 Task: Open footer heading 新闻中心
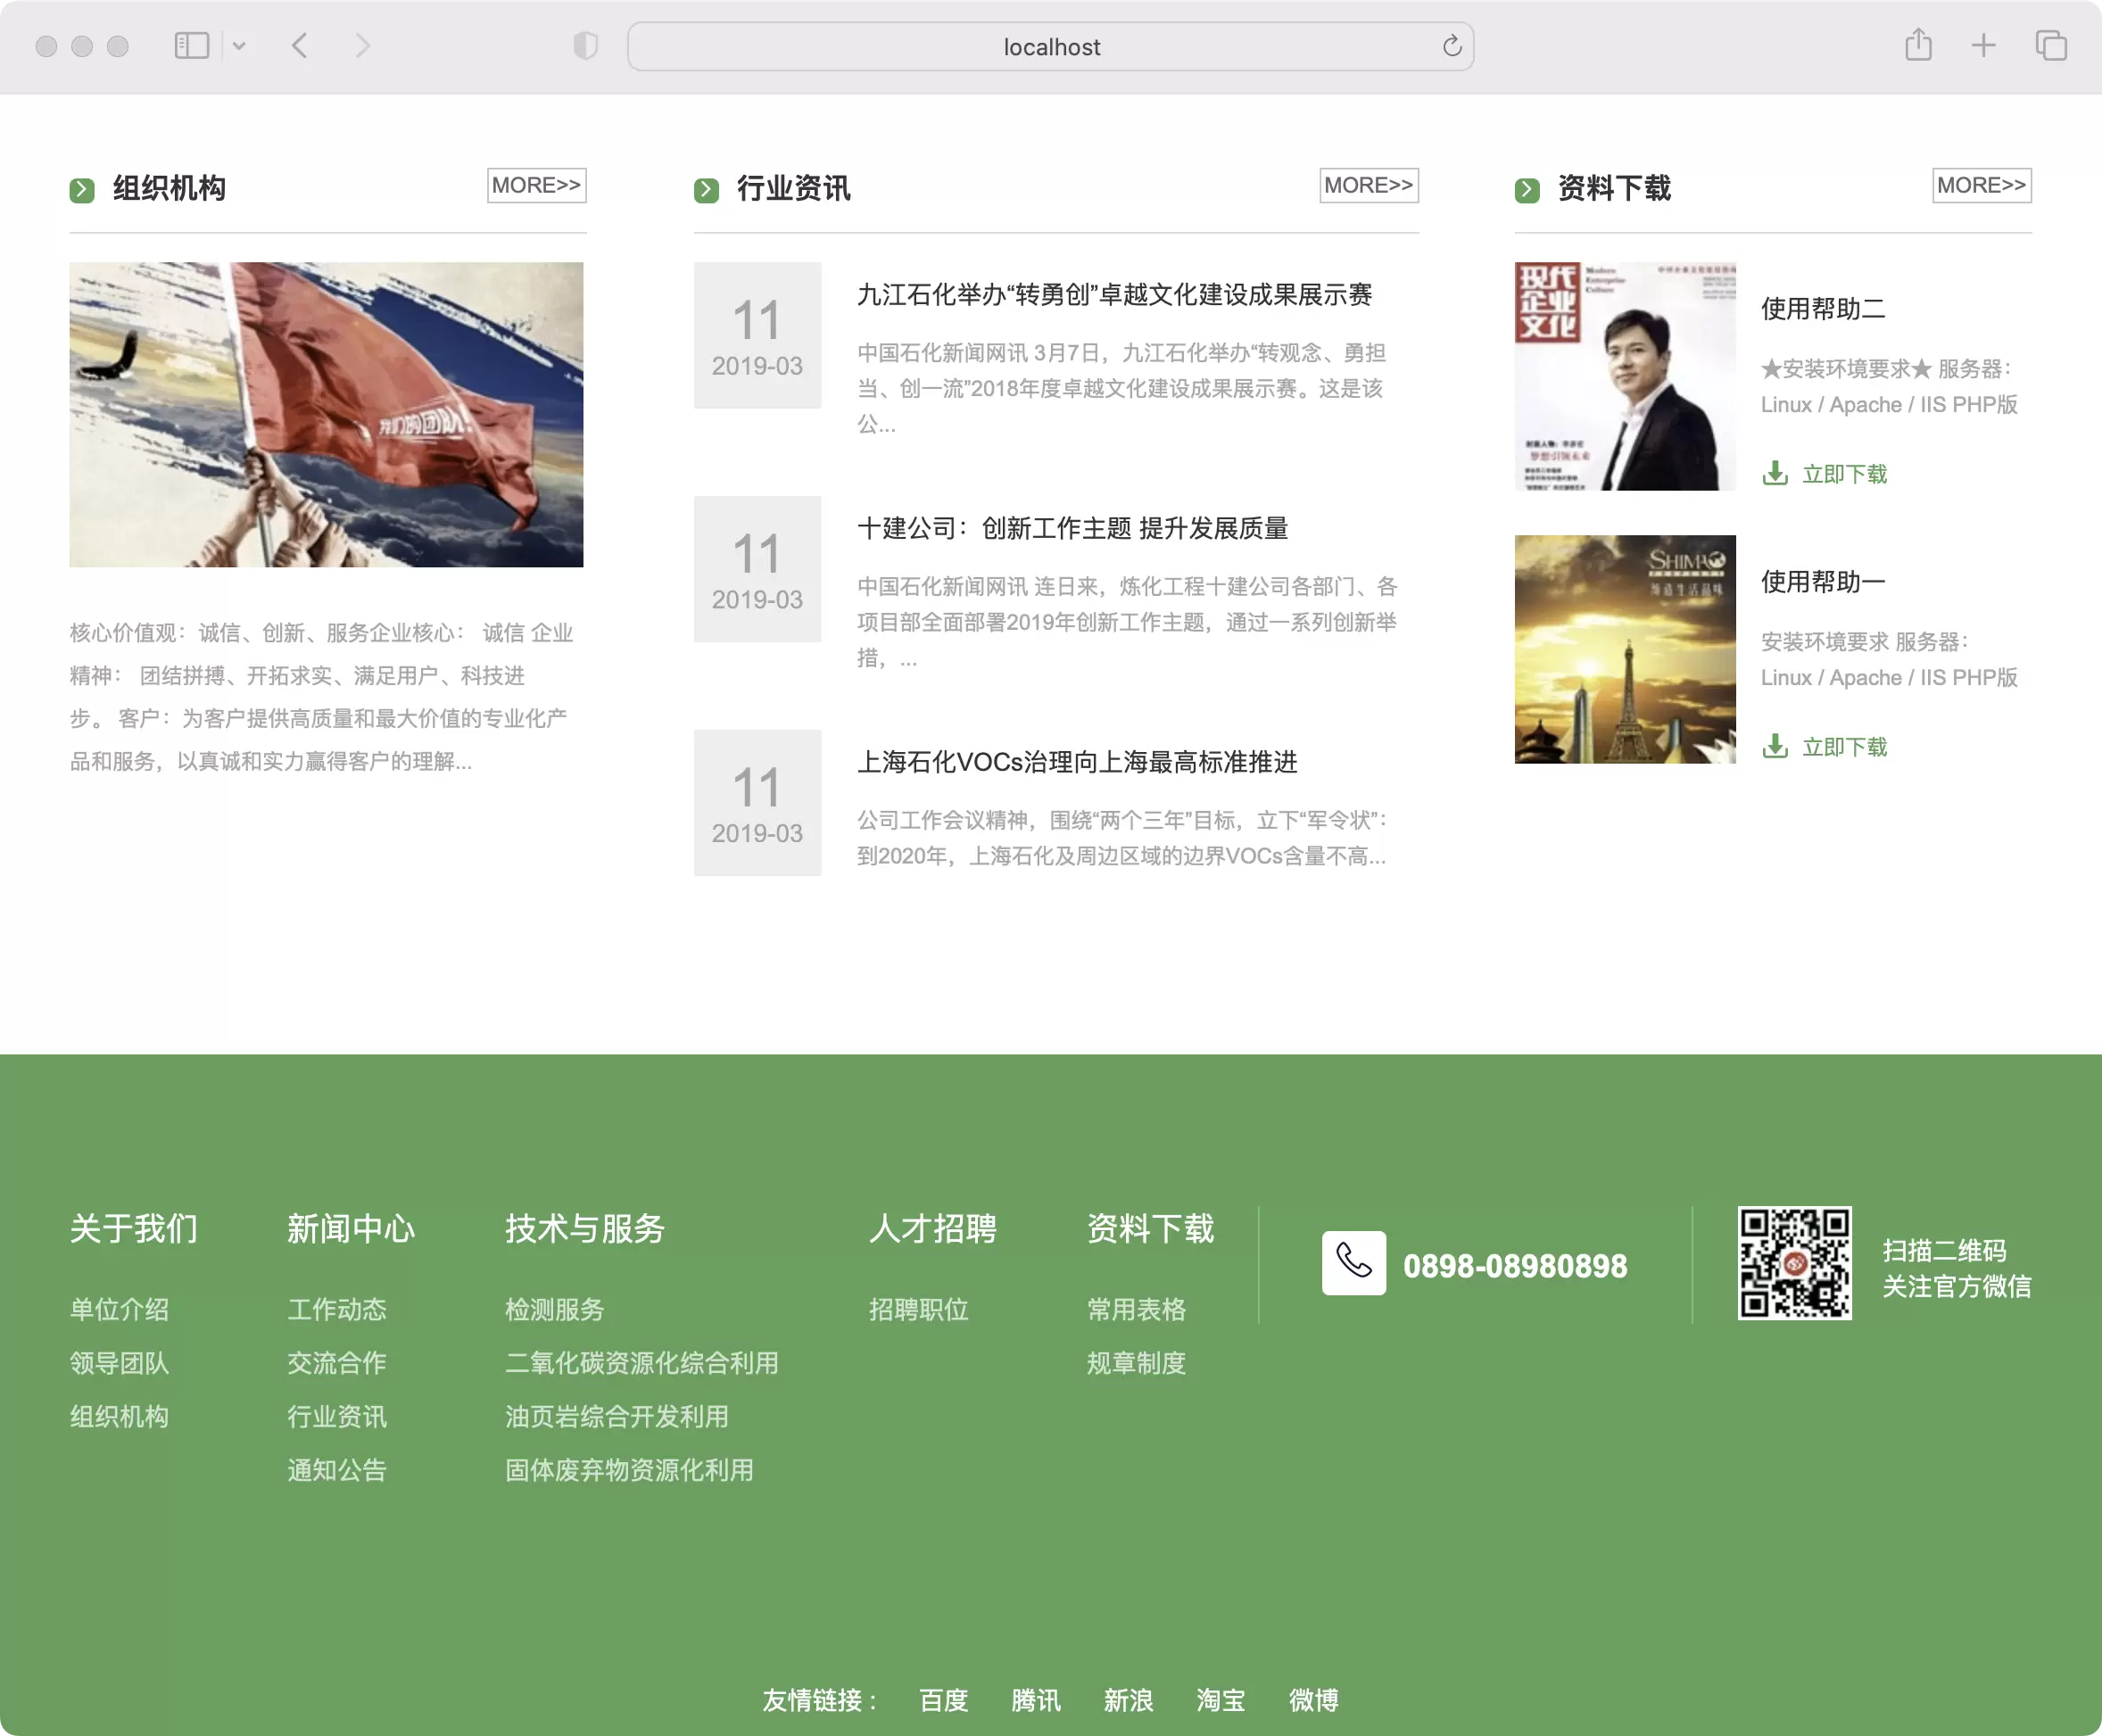coord(351,1229)
